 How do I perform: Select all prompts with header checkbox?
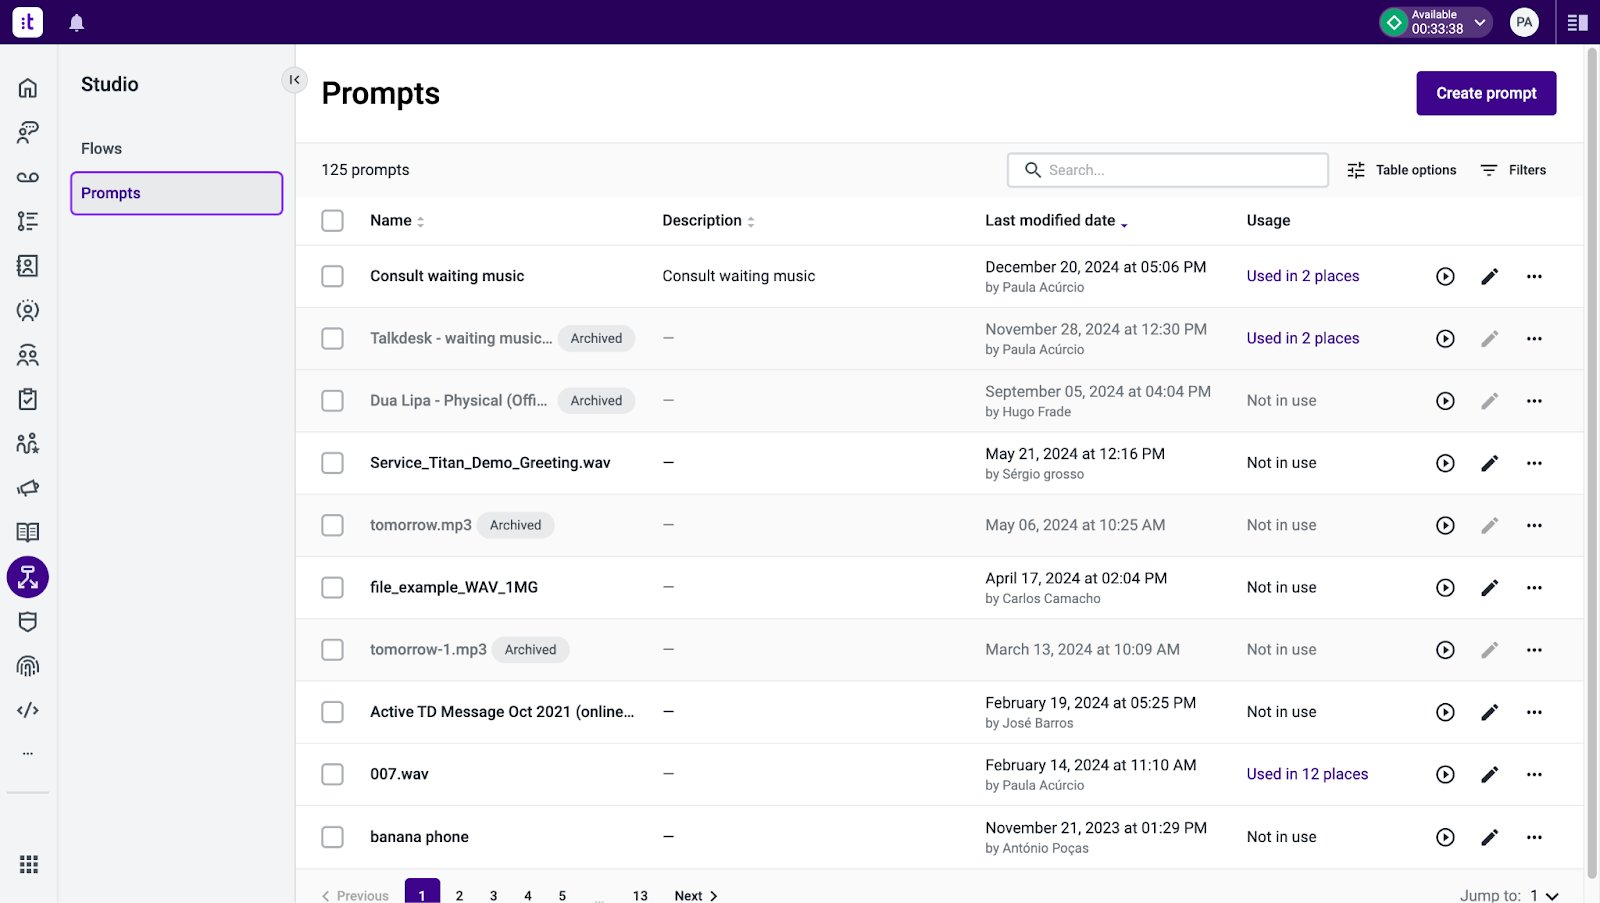(x=332, y=220)
